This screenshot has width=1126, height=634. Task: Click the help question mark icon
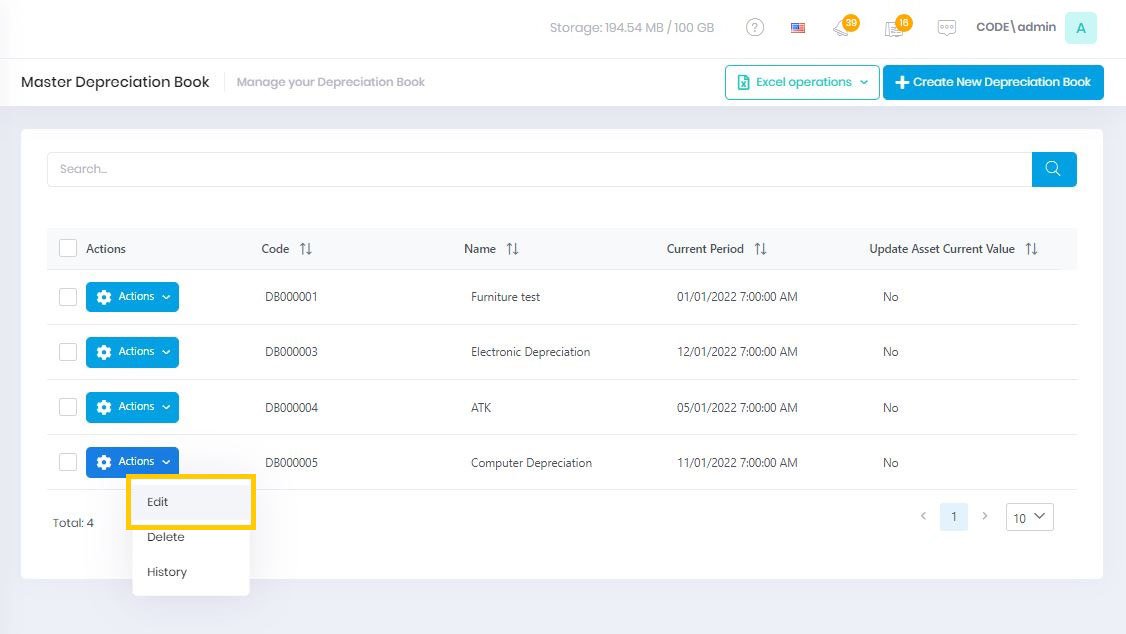coord(755,28)
